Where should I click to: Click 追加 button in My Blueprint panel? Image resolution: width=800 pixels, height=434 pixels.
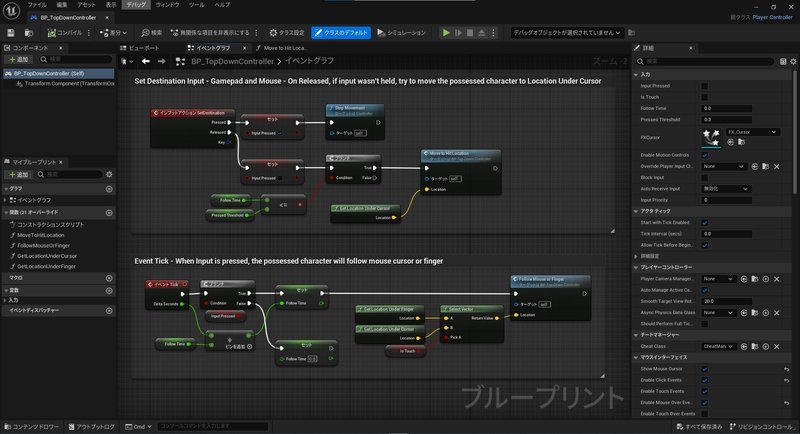tap(19, 174)
